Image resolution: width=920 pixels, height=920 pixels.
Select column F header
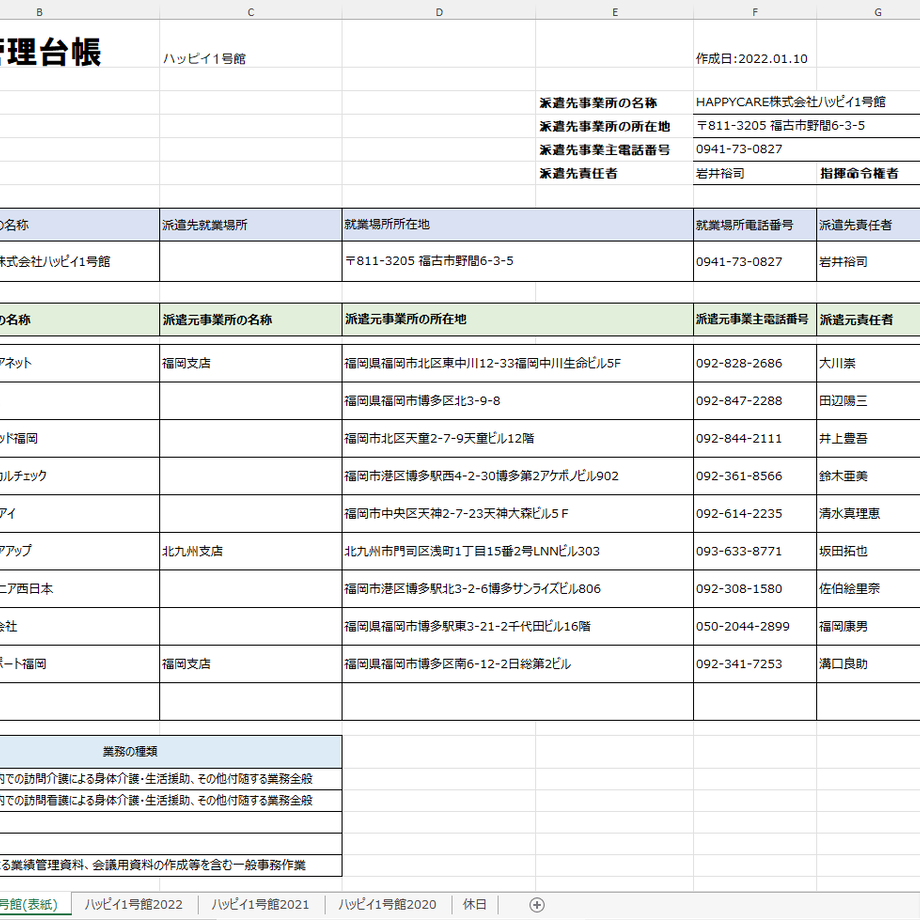click(x=755, y=12)
